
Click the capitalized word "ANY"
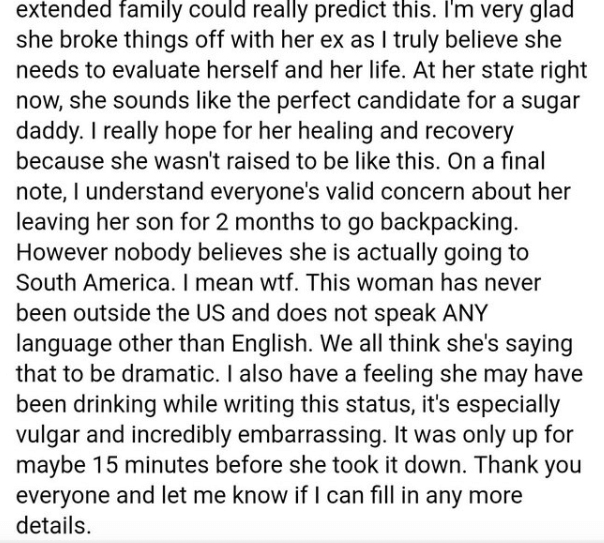point(465,313)
